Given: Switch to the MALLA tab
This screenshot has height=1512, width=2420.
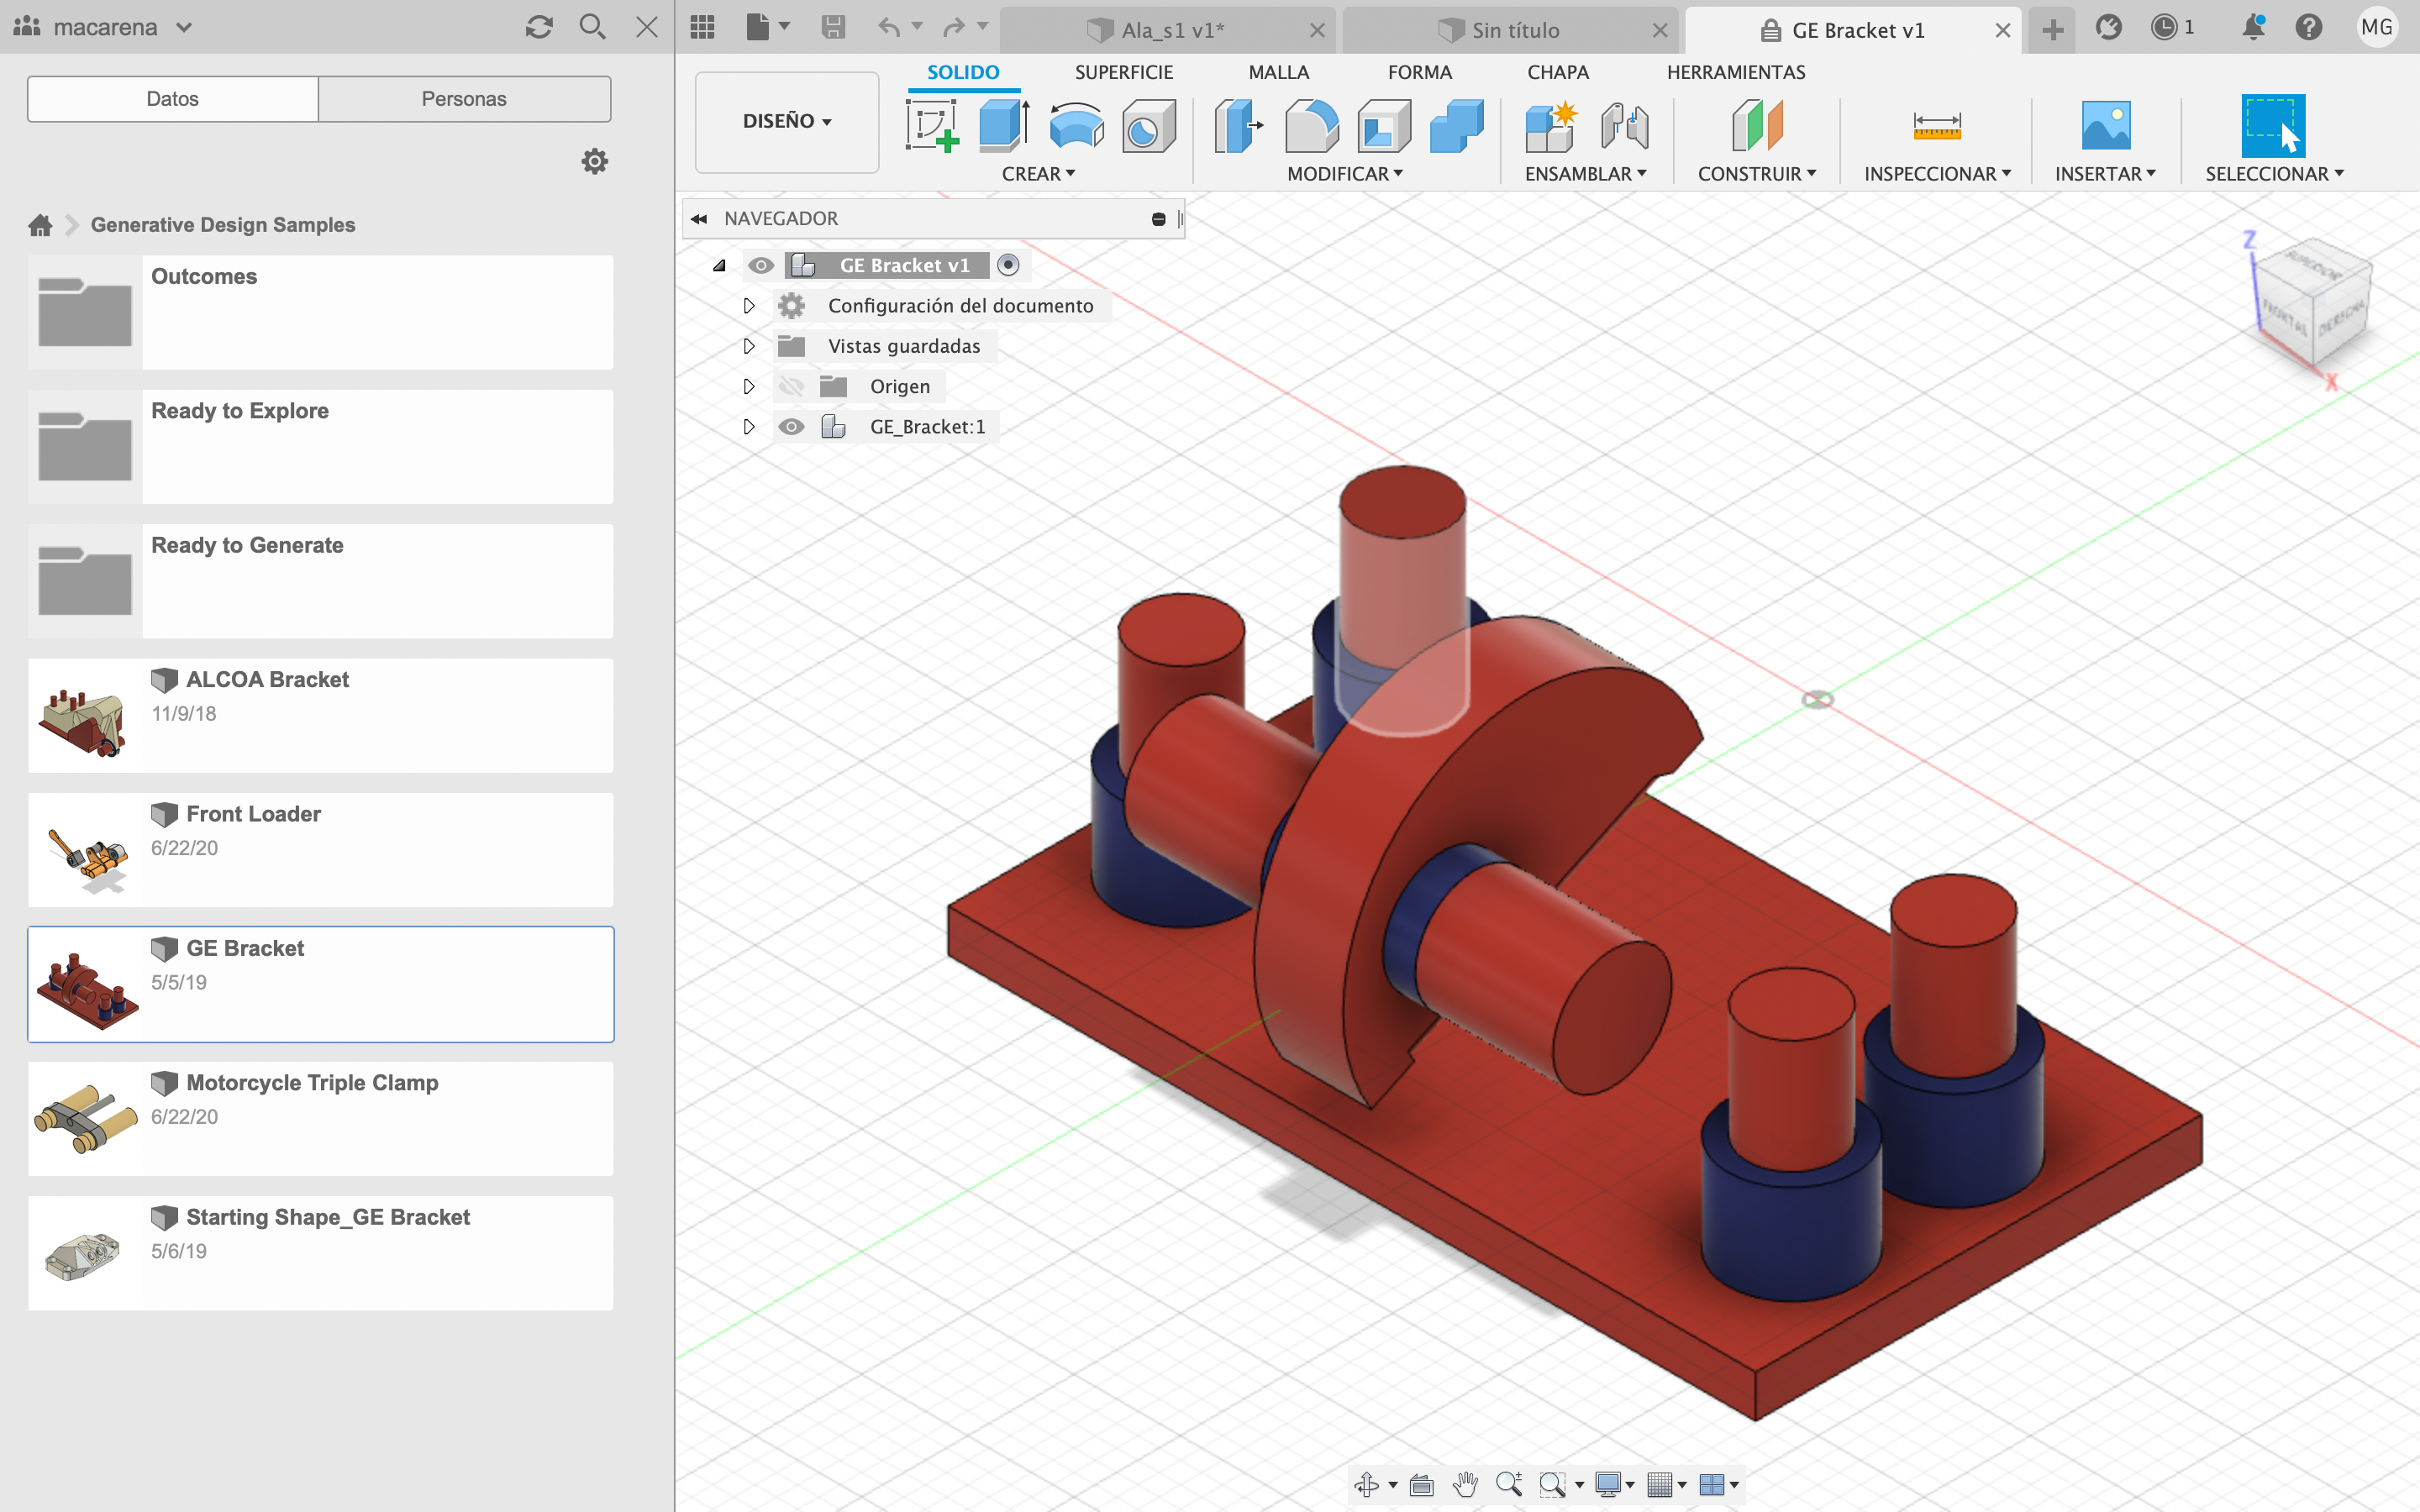Looking at the screenshot, I should pyautogui.click(x=1278, y=72).
